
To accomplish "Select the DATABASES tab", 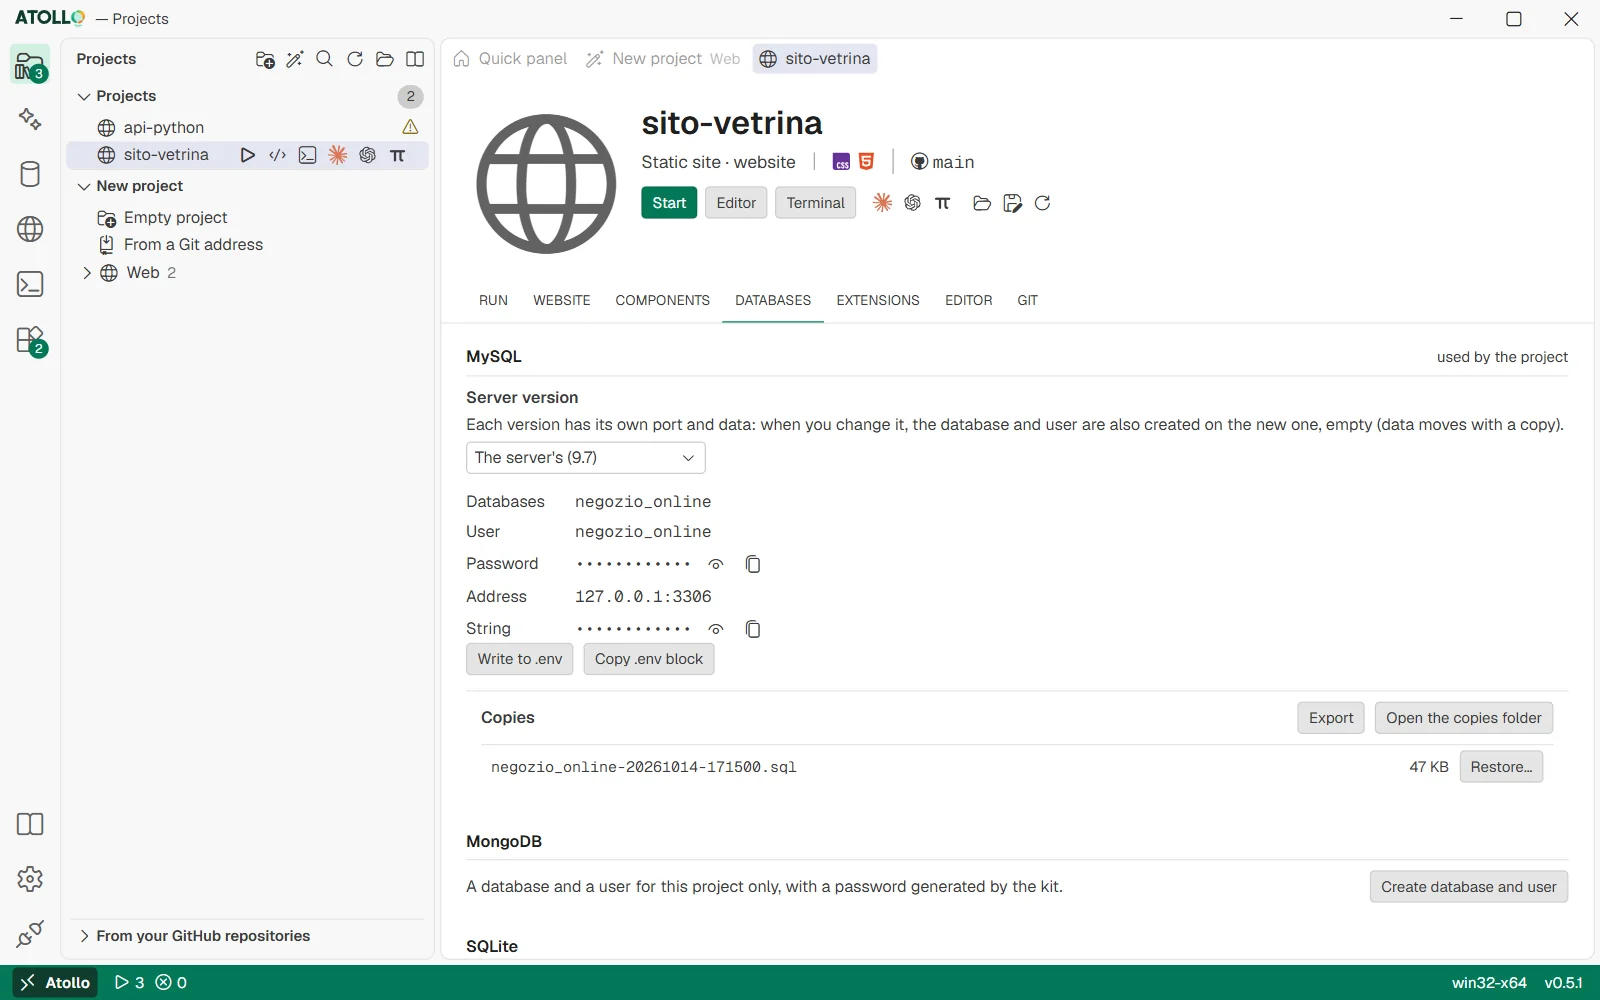I will coord(773,300).
